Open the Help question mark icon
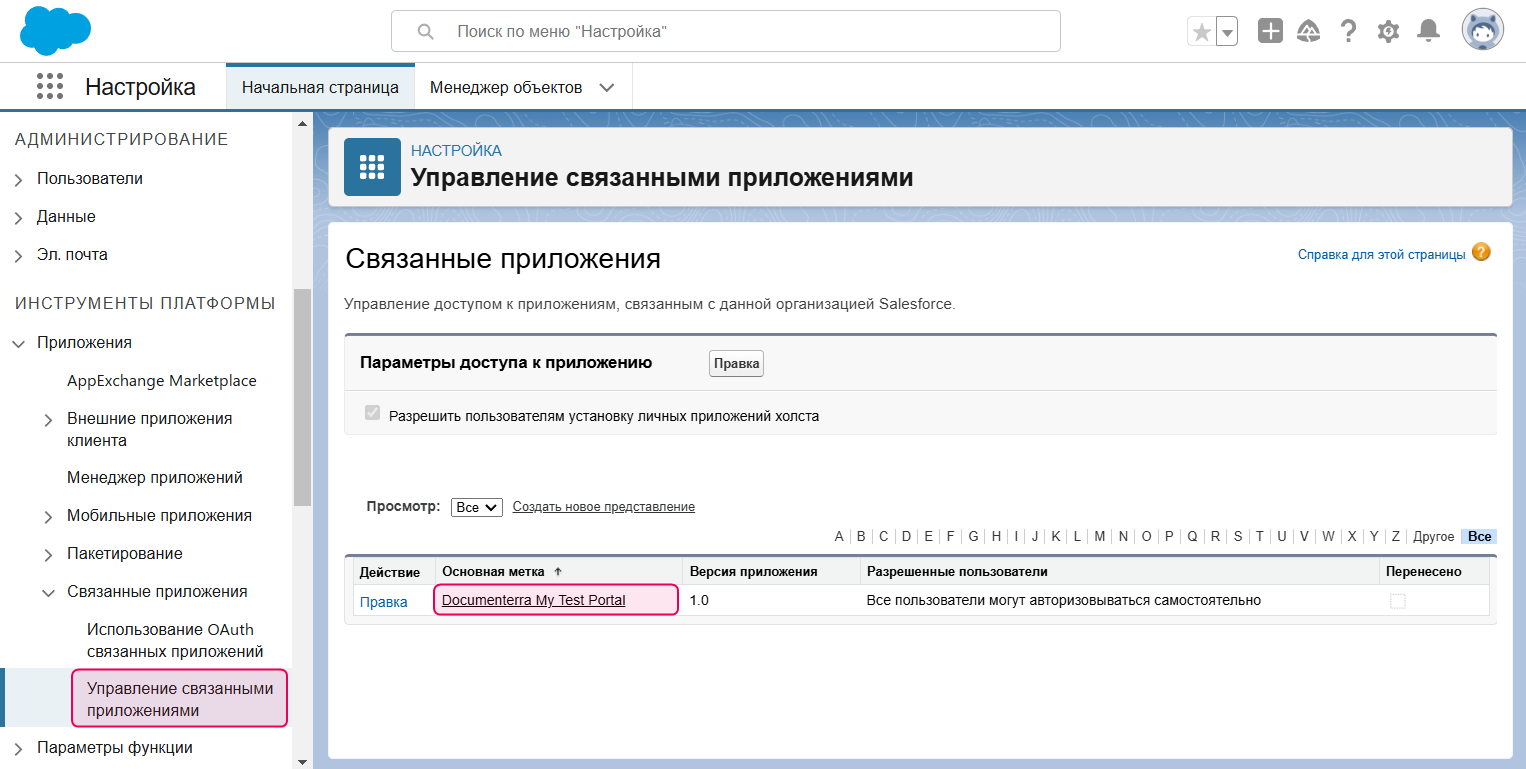 (x=1348, y=30)
